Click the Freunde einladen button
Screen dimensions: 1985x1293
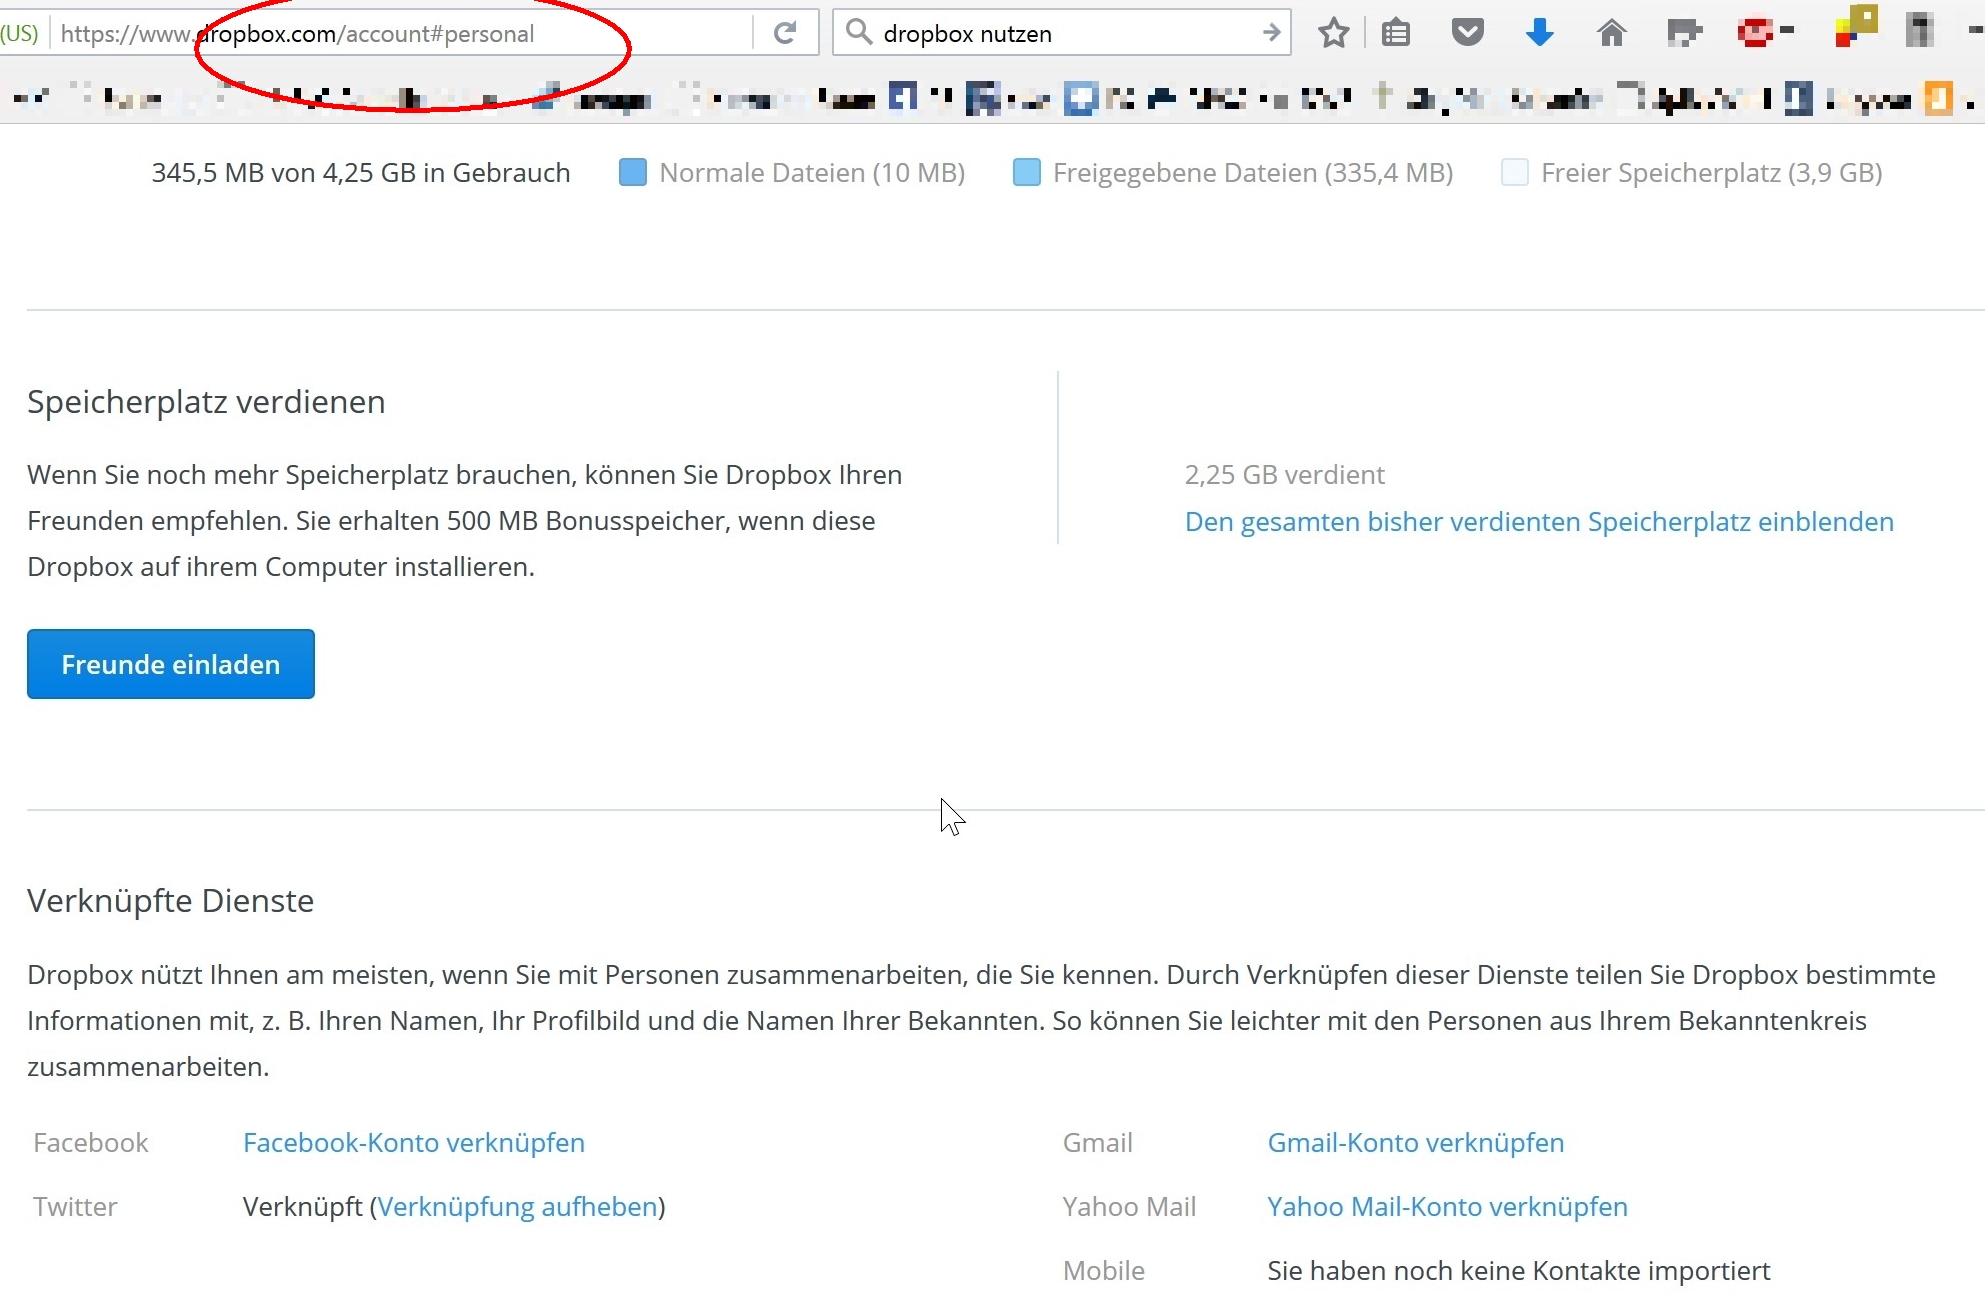171,664
